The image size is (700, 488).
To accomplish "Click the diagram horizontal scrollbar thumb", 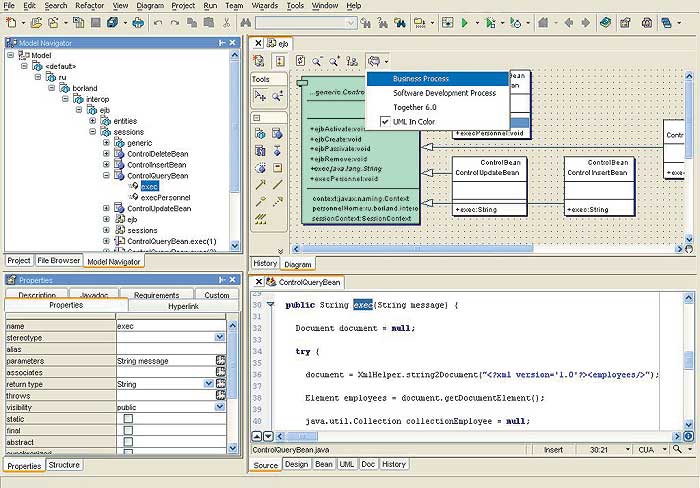I will pyautogui.click(x=417, y=249).
